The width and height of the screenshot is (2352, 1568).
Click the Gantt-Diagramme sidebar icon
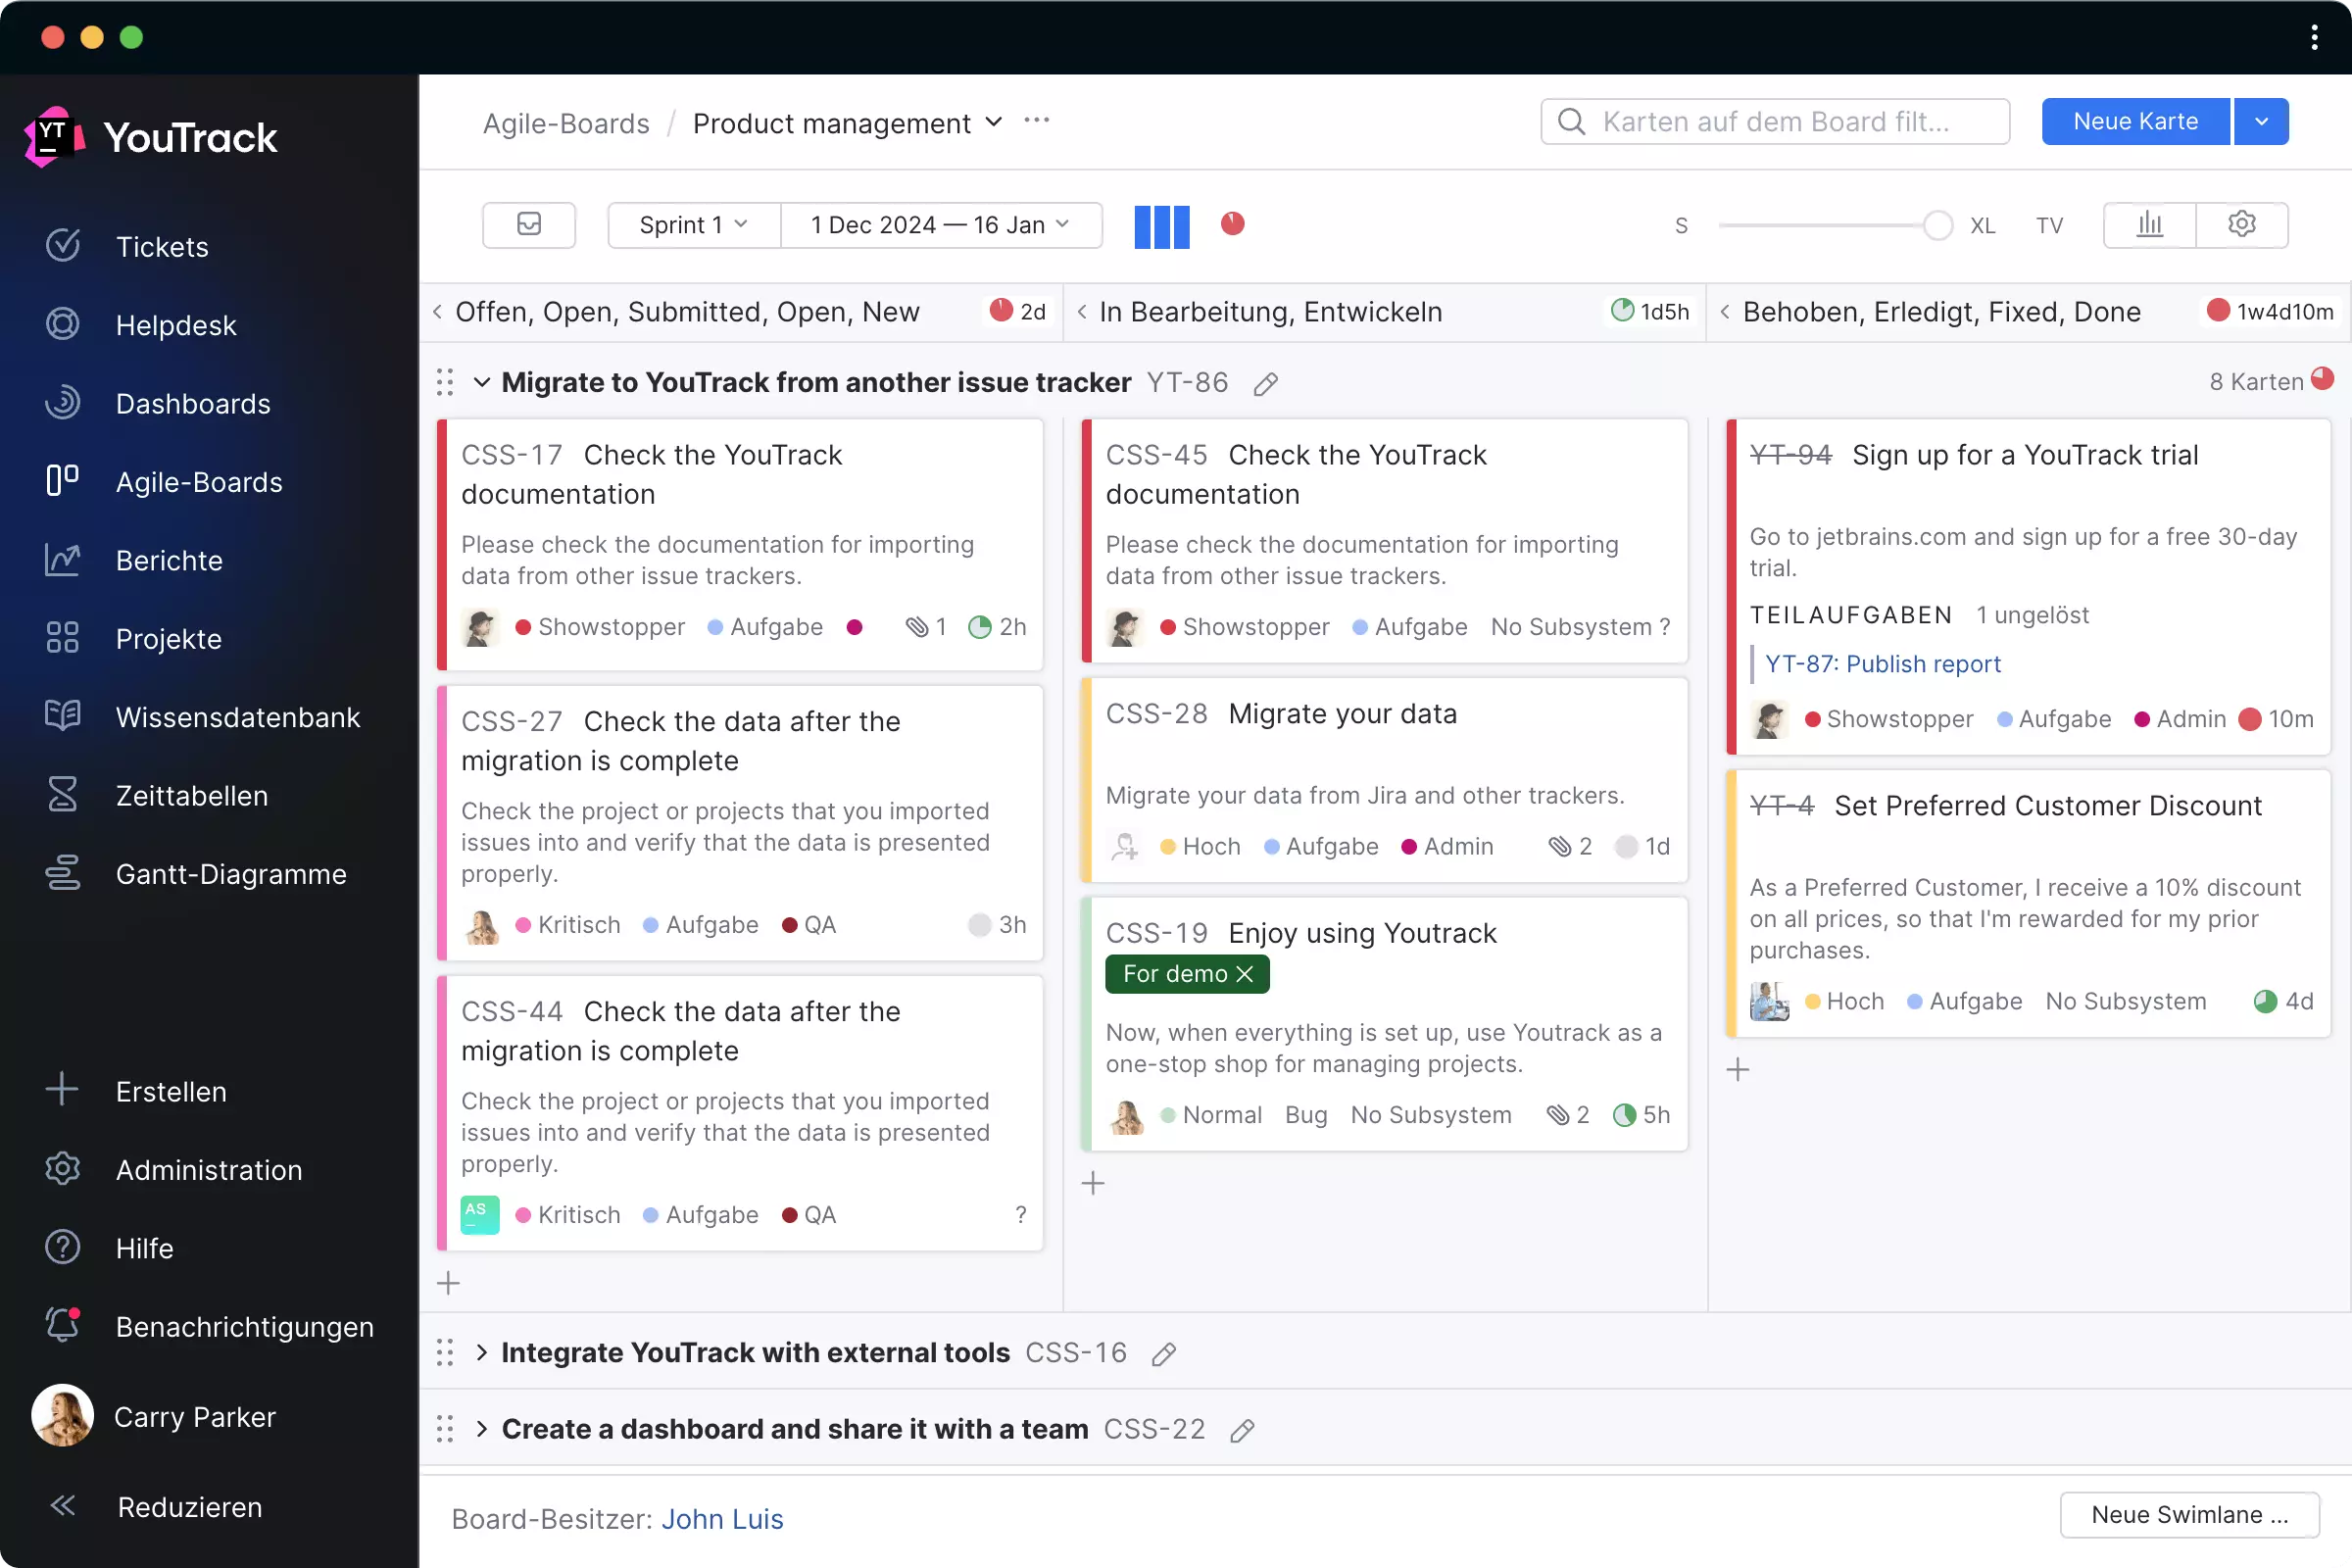[63, 873]
